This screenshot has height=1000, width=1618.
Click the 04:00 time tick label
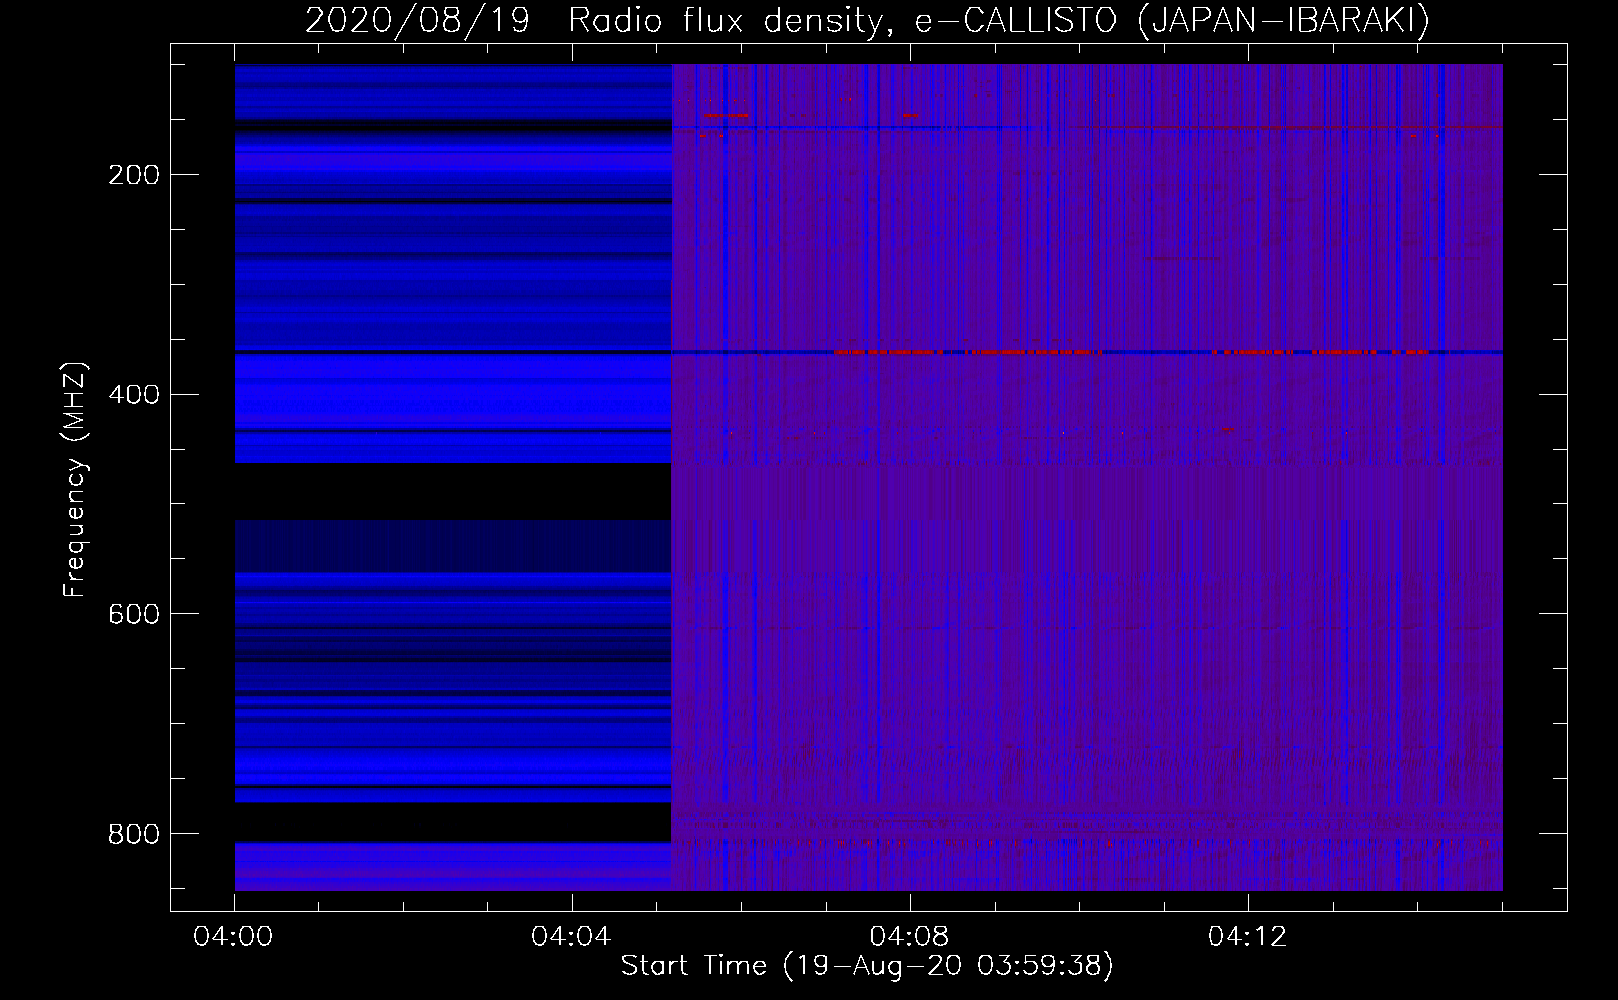(x=233, y=937)
